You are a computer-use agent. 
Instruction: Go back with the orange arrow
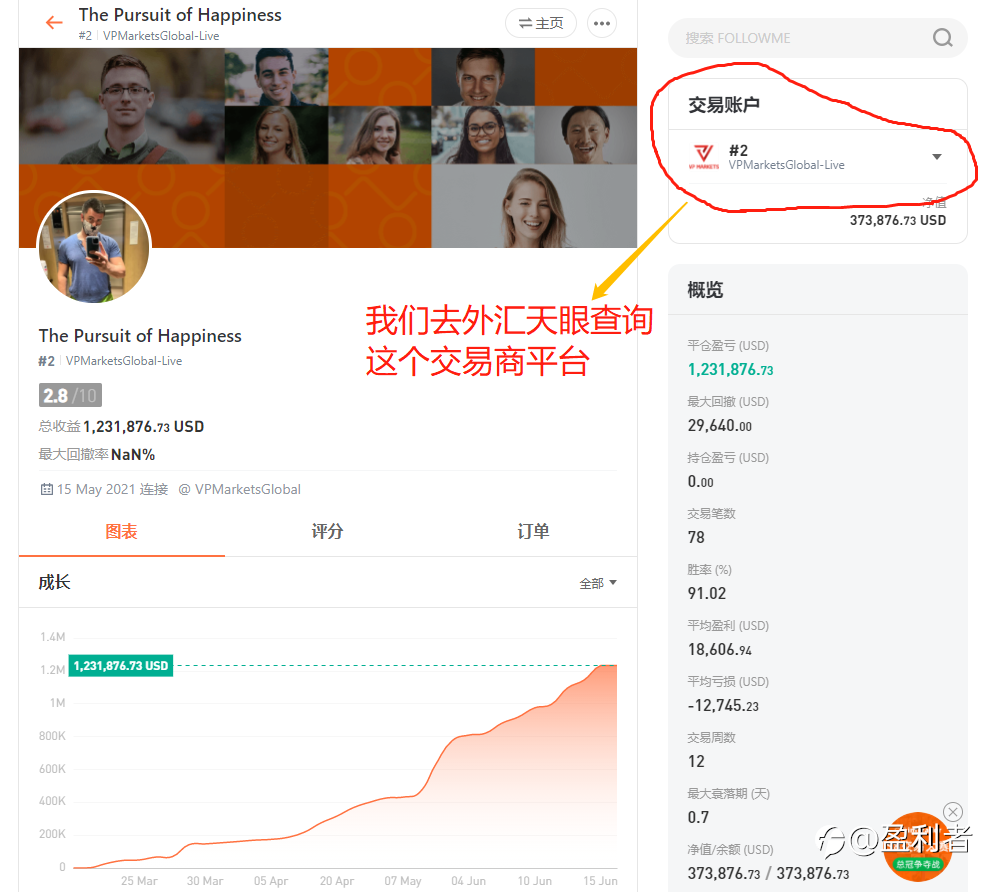point(55,23)
